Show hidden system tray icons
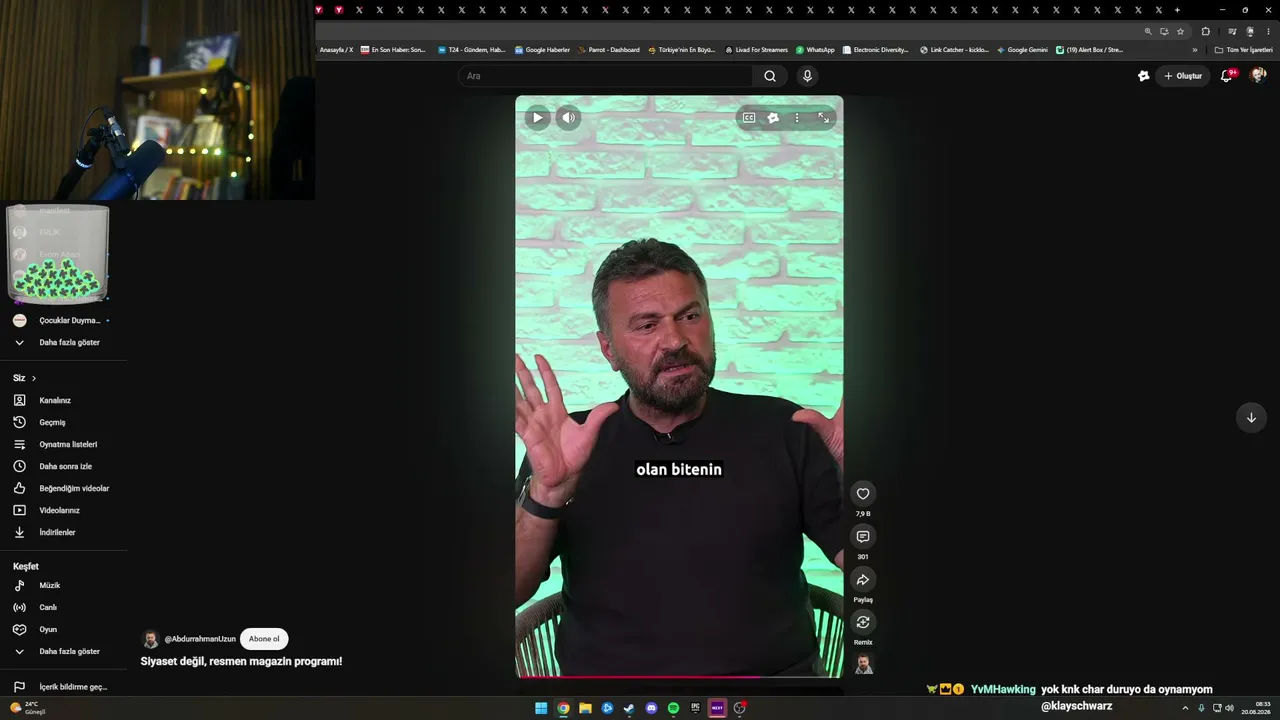 [x=1186, y=708]
